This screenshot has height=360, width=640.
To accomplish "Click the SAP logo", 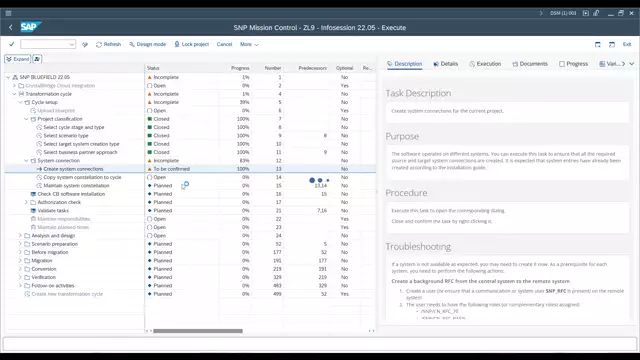I will [x=31, y=27].
